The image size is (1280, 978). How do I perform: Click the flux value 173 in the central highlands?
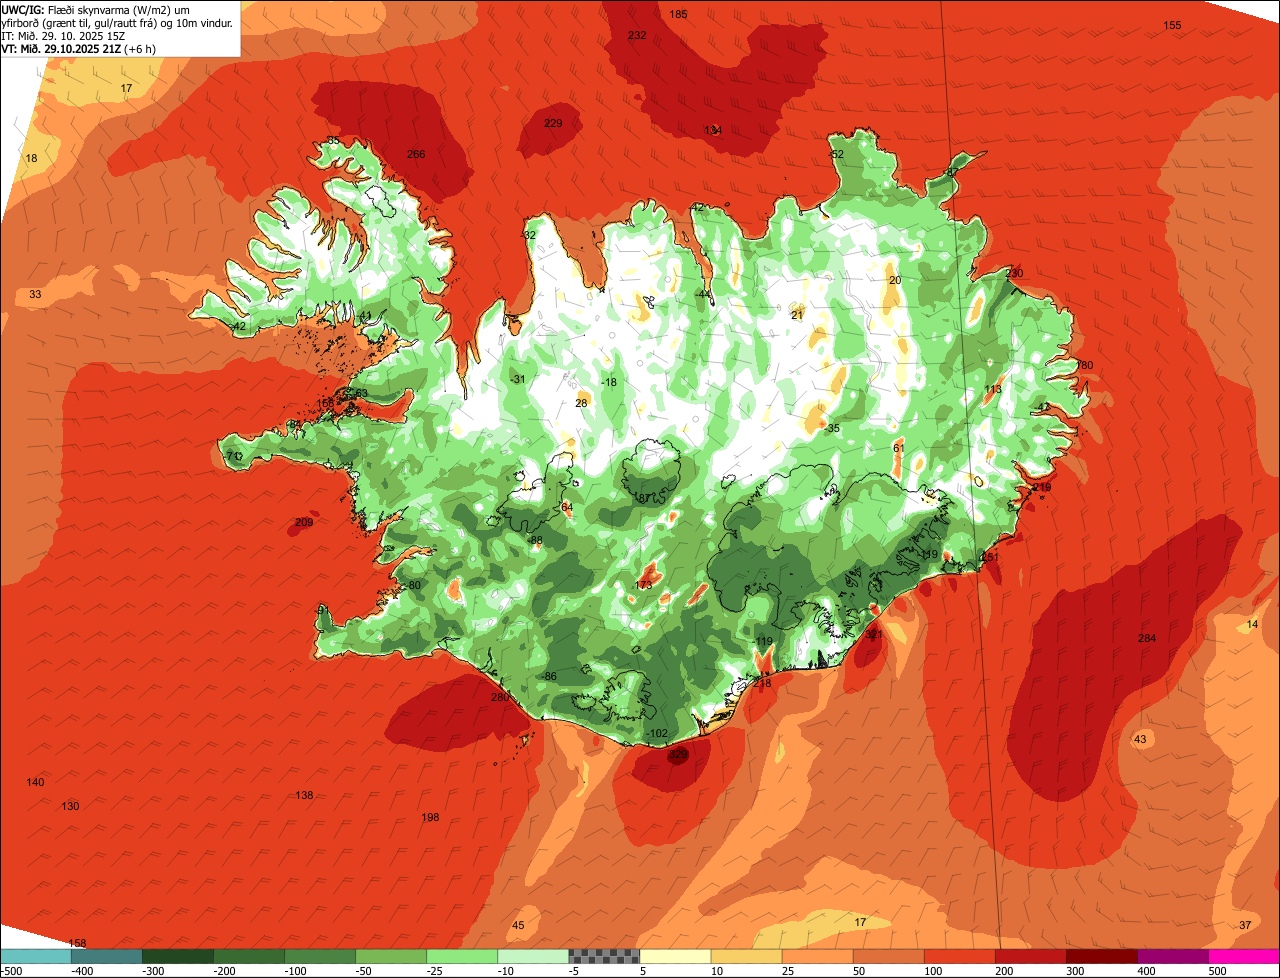(x=644, y=585)
